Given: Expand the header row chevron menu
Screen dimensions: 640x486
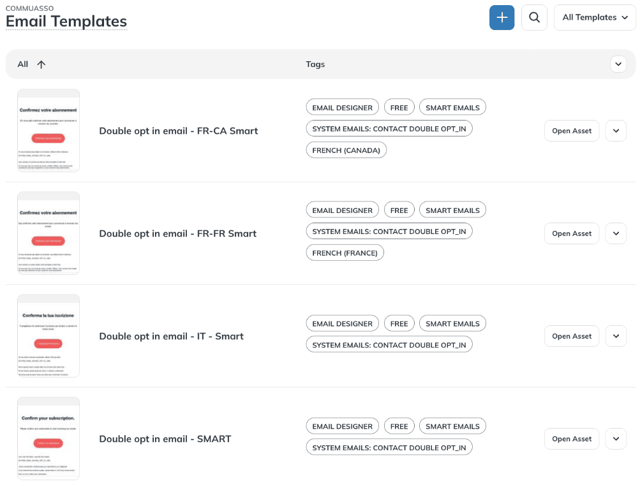Looking at the screenshot, I should pyautogui.click(x=618, y=64).
